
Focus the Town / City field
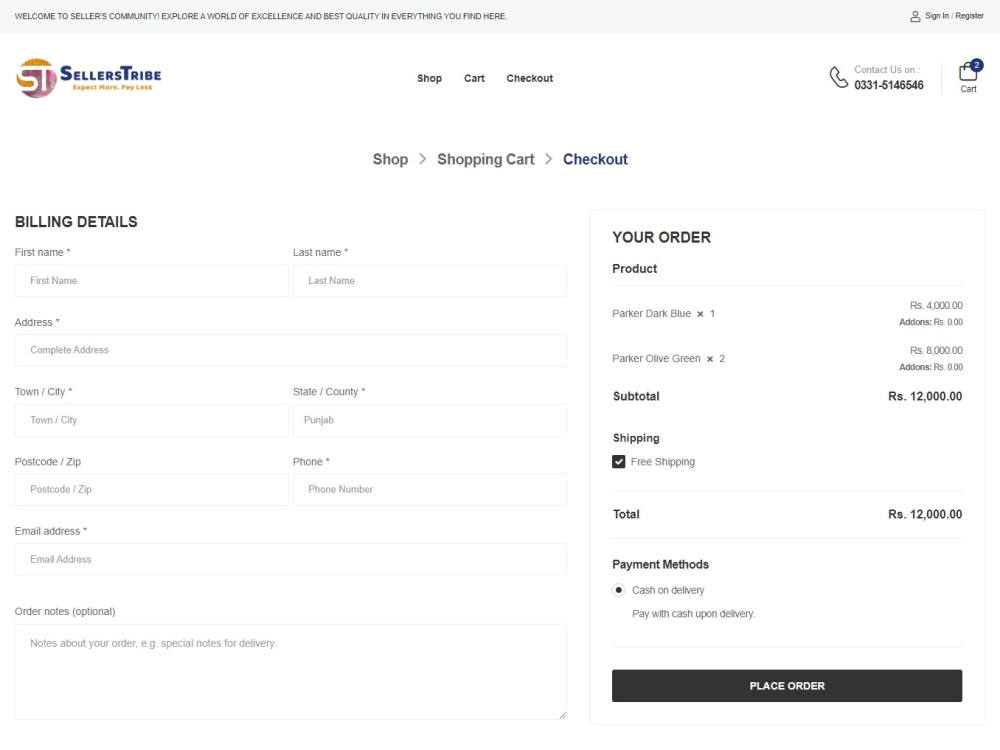(152, 420)
